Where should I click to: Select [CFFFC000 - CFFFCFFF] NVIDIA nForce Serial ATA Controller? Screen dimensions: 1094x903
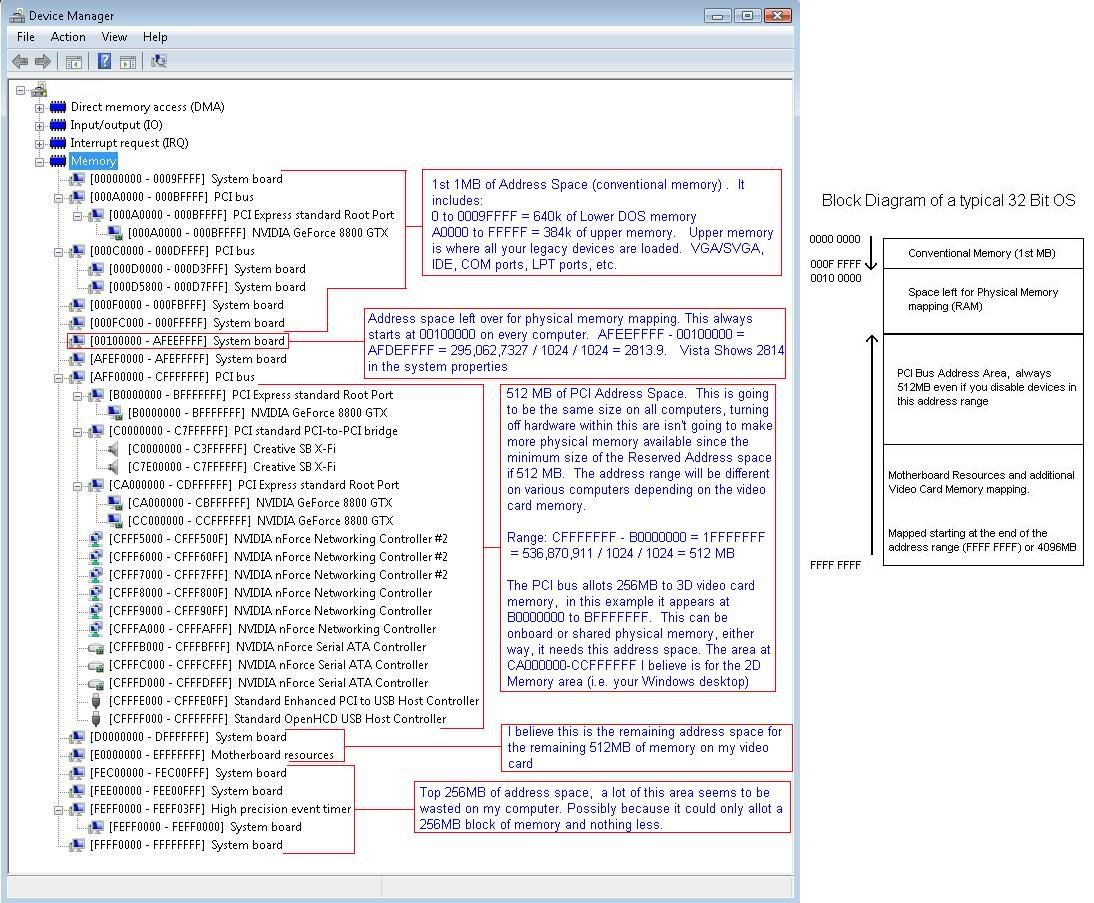point(269,665)
